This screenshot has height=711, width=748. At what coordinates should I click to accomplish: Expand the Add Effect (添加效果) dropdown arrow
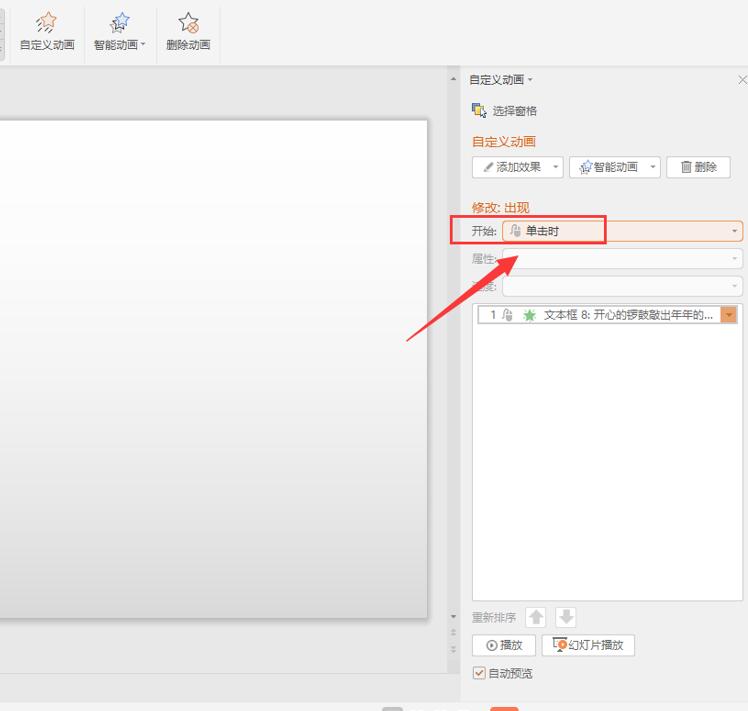pos(556,167)
